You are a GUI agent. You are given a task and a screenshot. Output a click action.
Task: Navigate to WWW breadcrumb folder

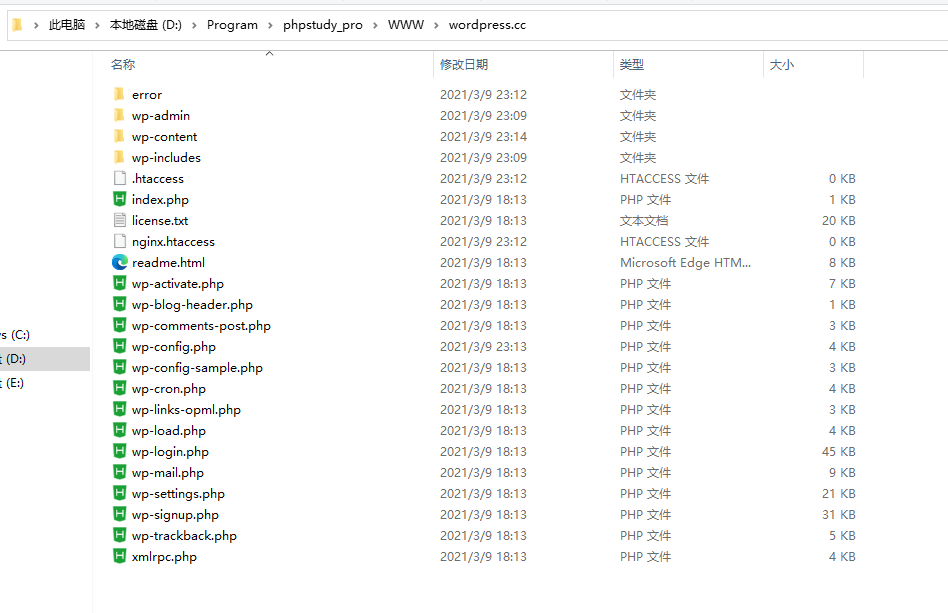coord(406,25)
